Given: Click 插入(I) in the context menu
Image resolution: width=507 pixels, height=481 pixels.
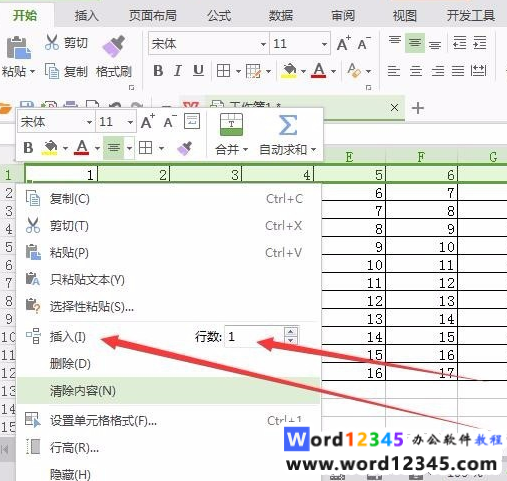Looking at the screenshot, I should pyautogui.click(x=68, y=337).
